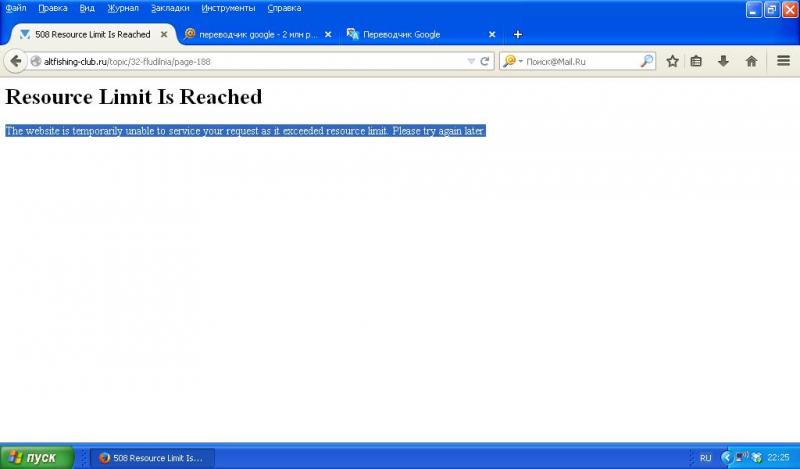Open the Закладки menu
Viewport: 800px width, 469px height.
[x=170, y=8]
